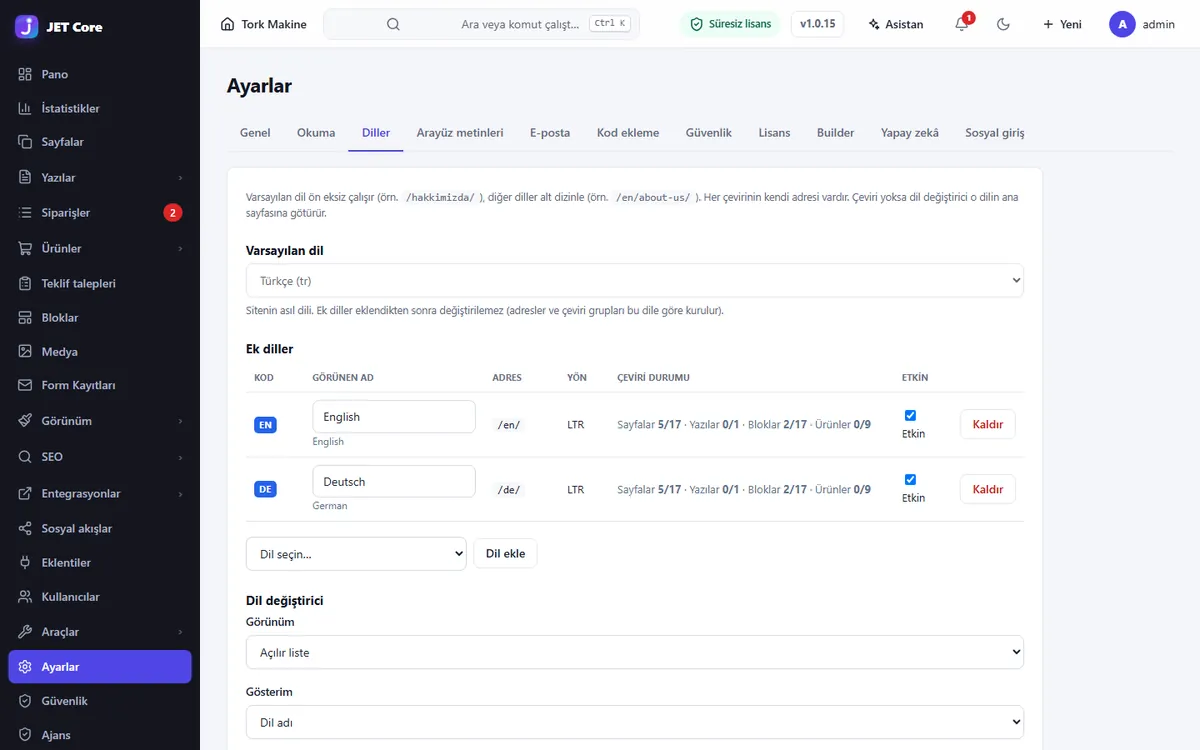Click the v1.0.15 version badge
This screenshot has height=750, width=1200.
817,24
